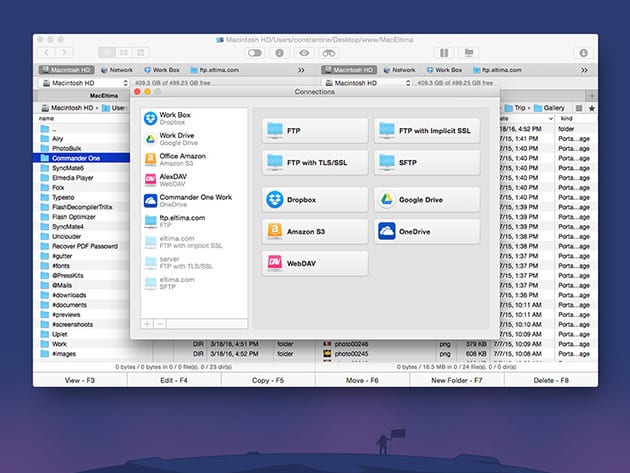The image size is (630, 473).
Task: Select Work Drive Google Drive connection
Action: [194, 139]
